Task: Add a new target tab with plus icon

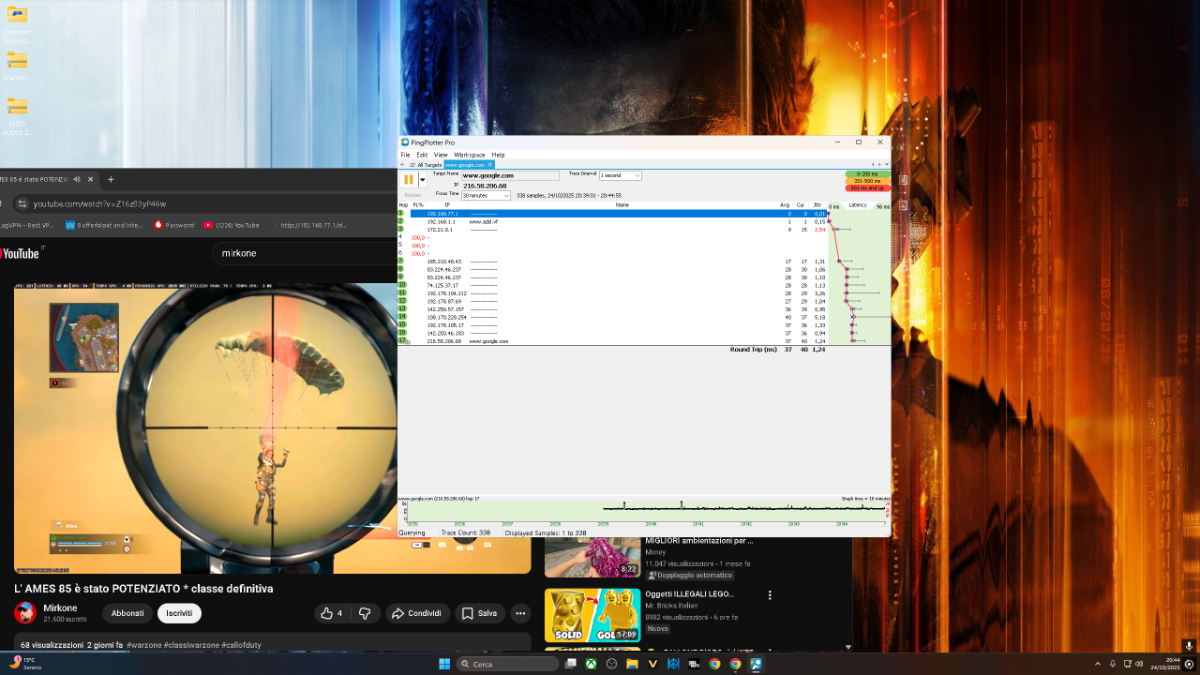Action: tap(401, 165)
